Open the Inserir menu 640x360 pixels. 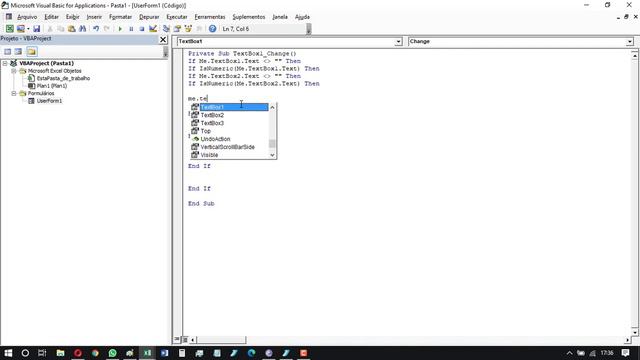pos(94,17)
